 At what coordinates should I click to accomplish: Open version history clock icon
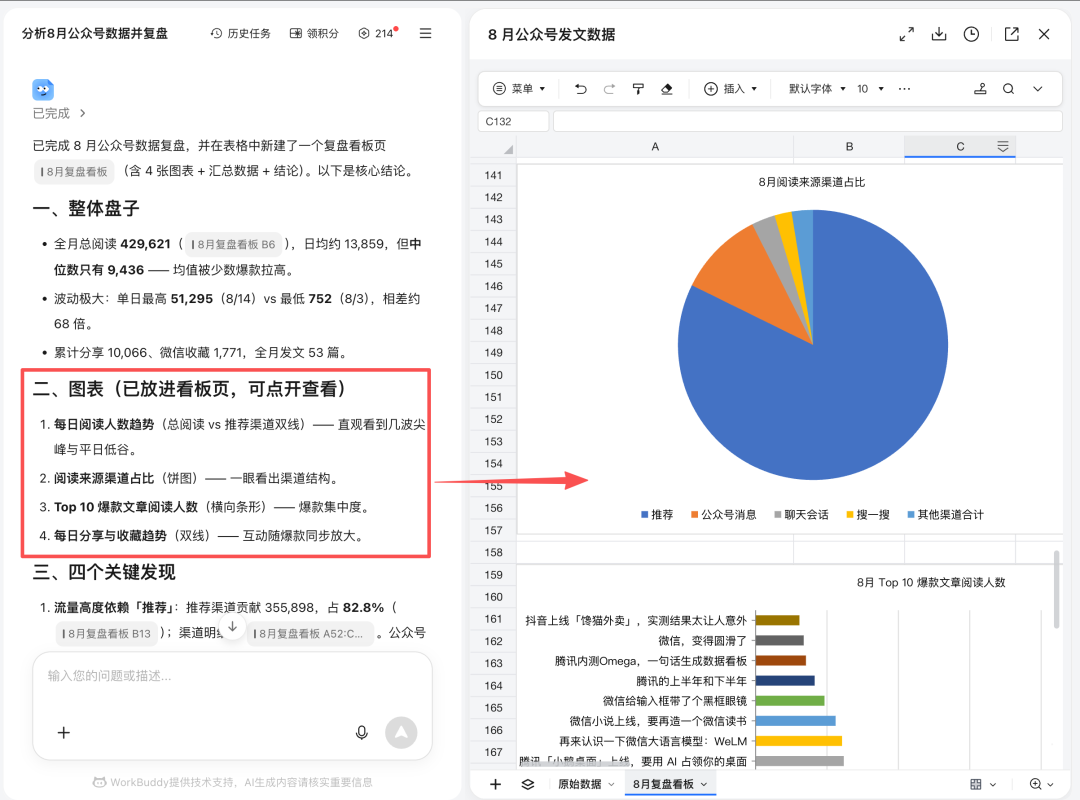971,34
